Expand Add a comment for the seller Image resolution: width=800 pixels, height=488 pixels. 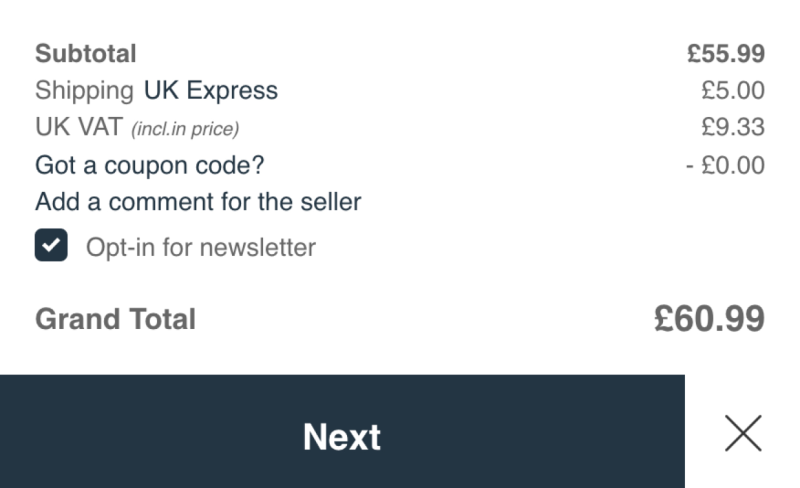198,202
